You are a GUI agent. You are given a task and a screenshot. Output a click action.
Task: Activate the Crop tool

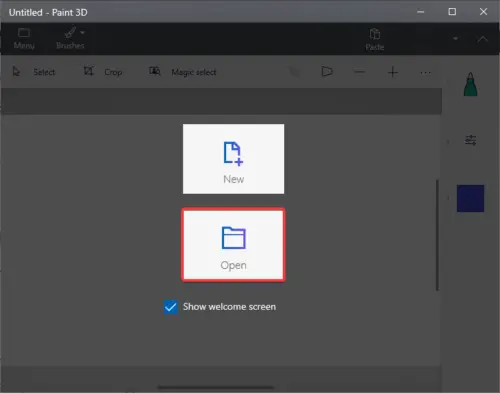[103, 72]
